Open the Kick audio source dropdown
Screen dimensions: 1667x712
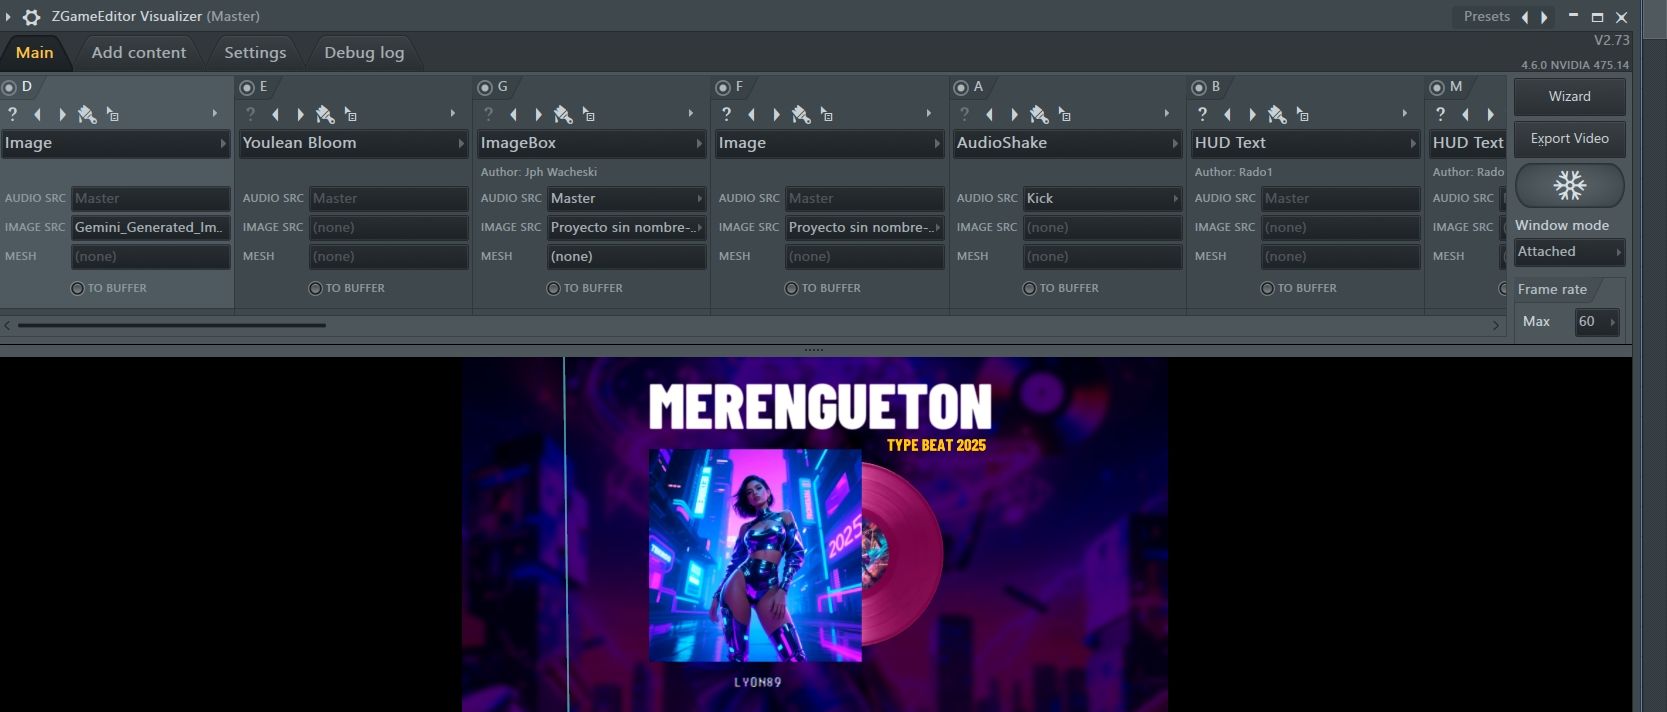click(x=1102, y=199)
